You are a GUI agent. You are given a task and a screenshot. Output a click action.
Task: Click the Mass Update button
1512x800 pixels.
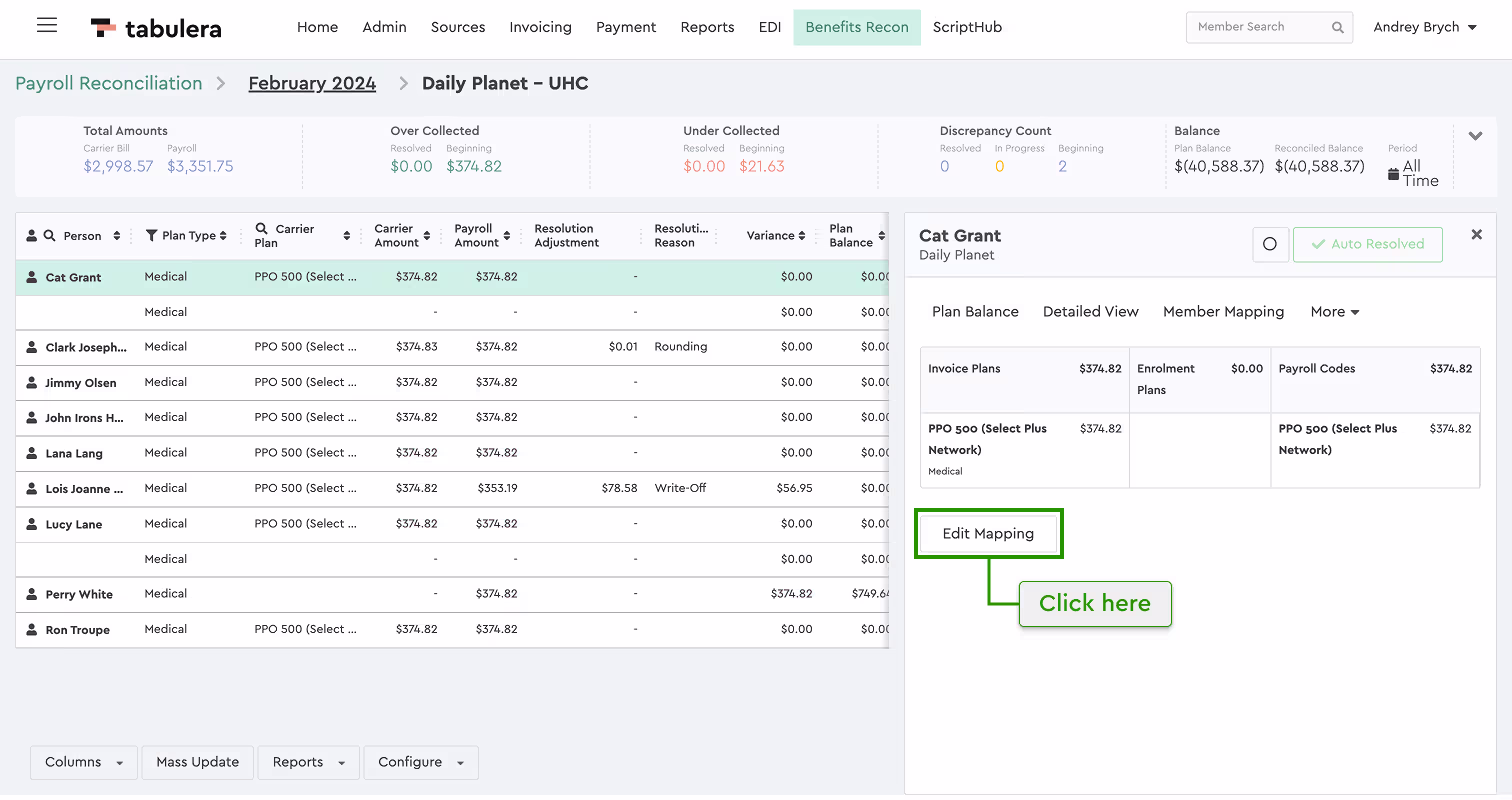[198, 762]
